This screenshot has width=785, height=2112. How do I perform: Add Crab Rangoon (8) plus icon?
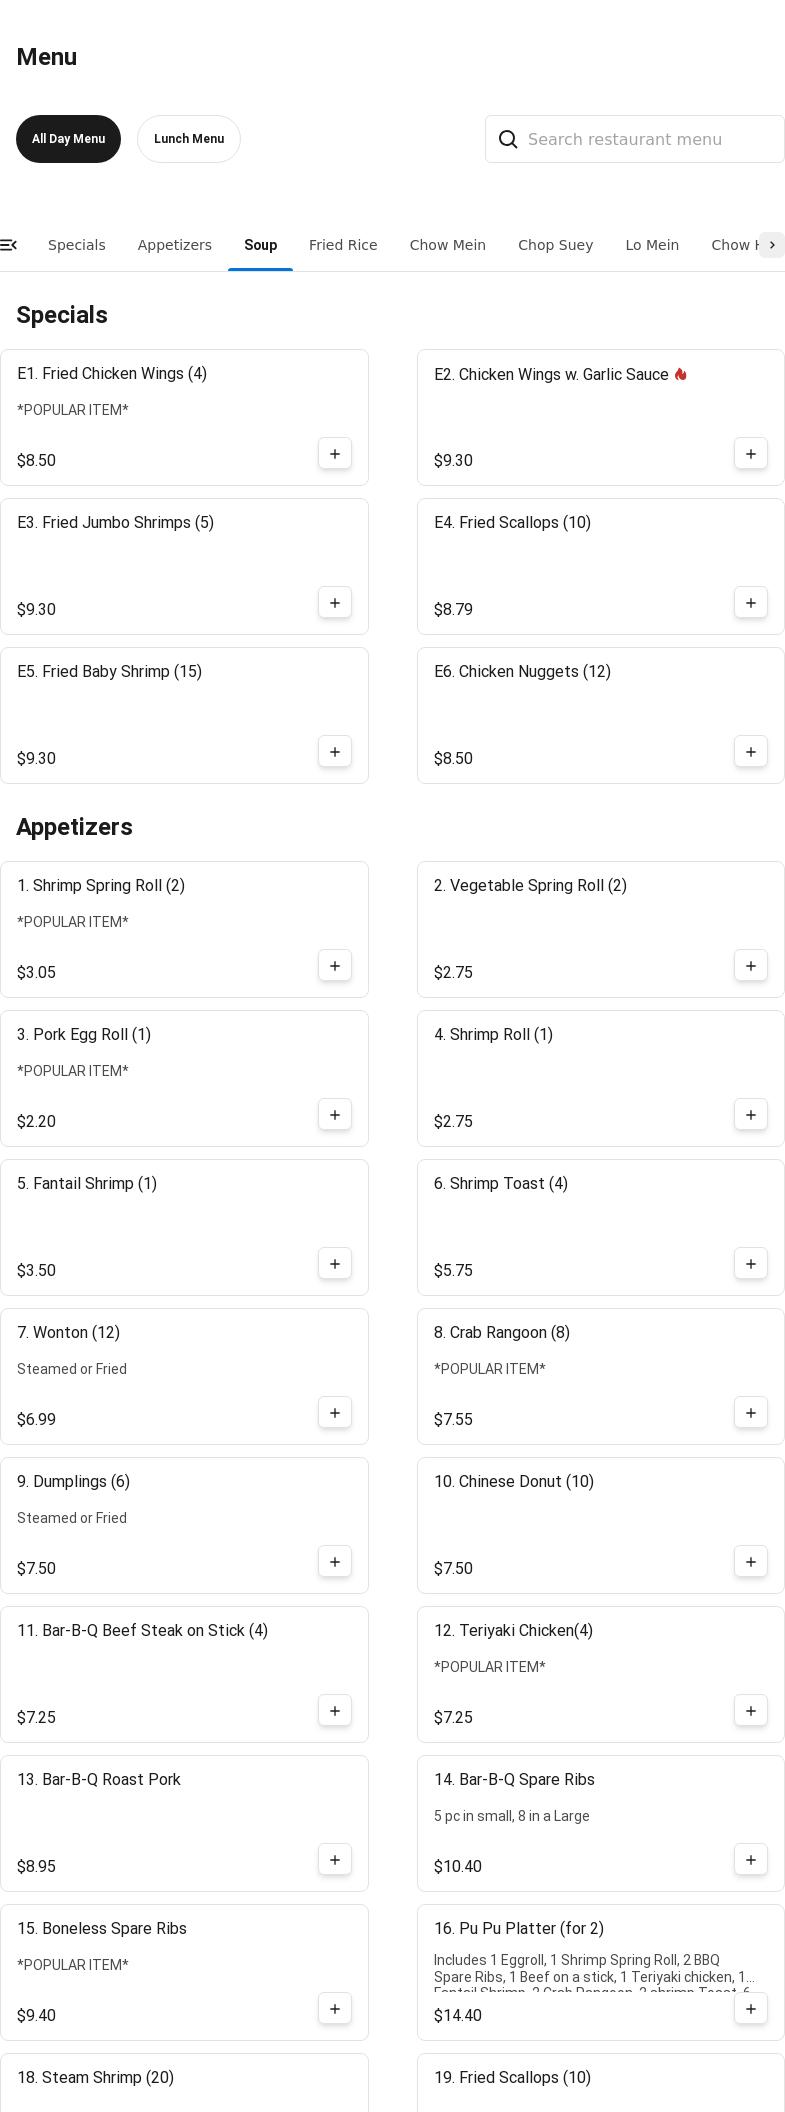pos(751,1413)
